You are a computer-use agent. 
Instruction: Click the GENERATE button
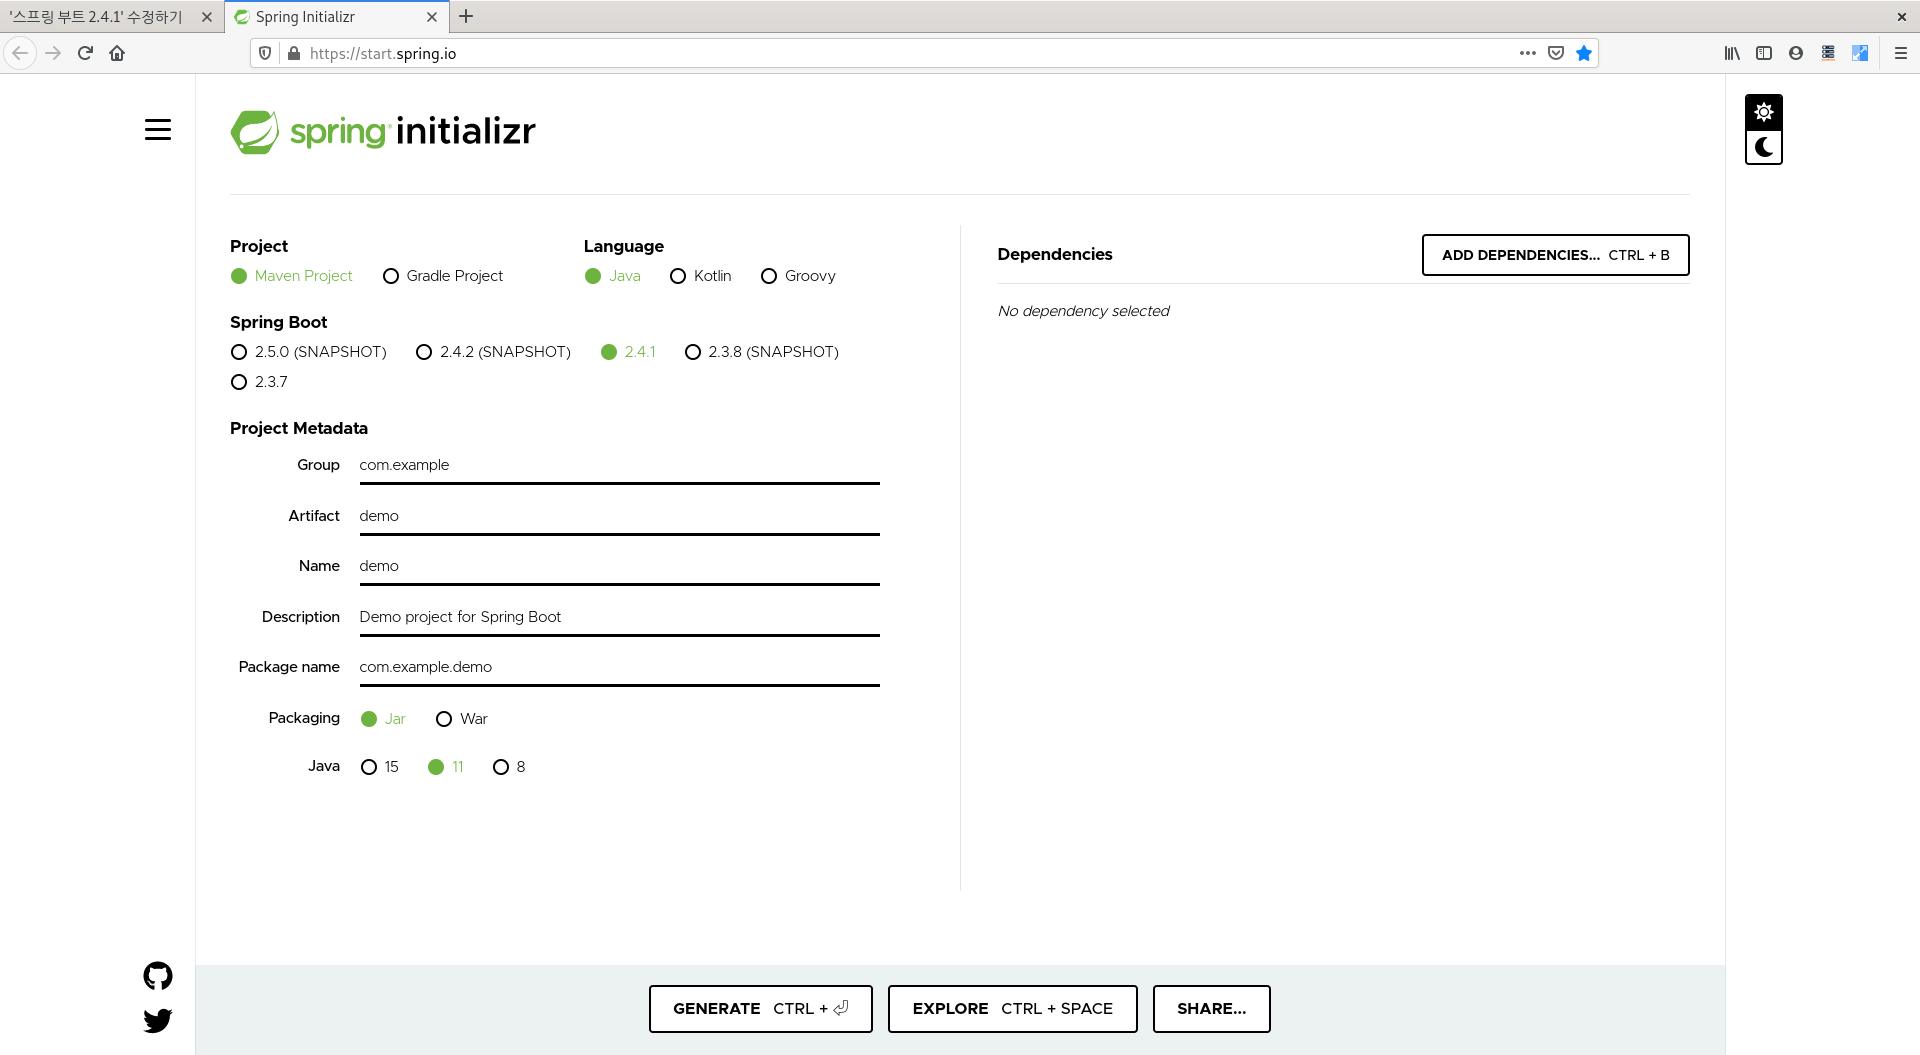[761, 1009]
